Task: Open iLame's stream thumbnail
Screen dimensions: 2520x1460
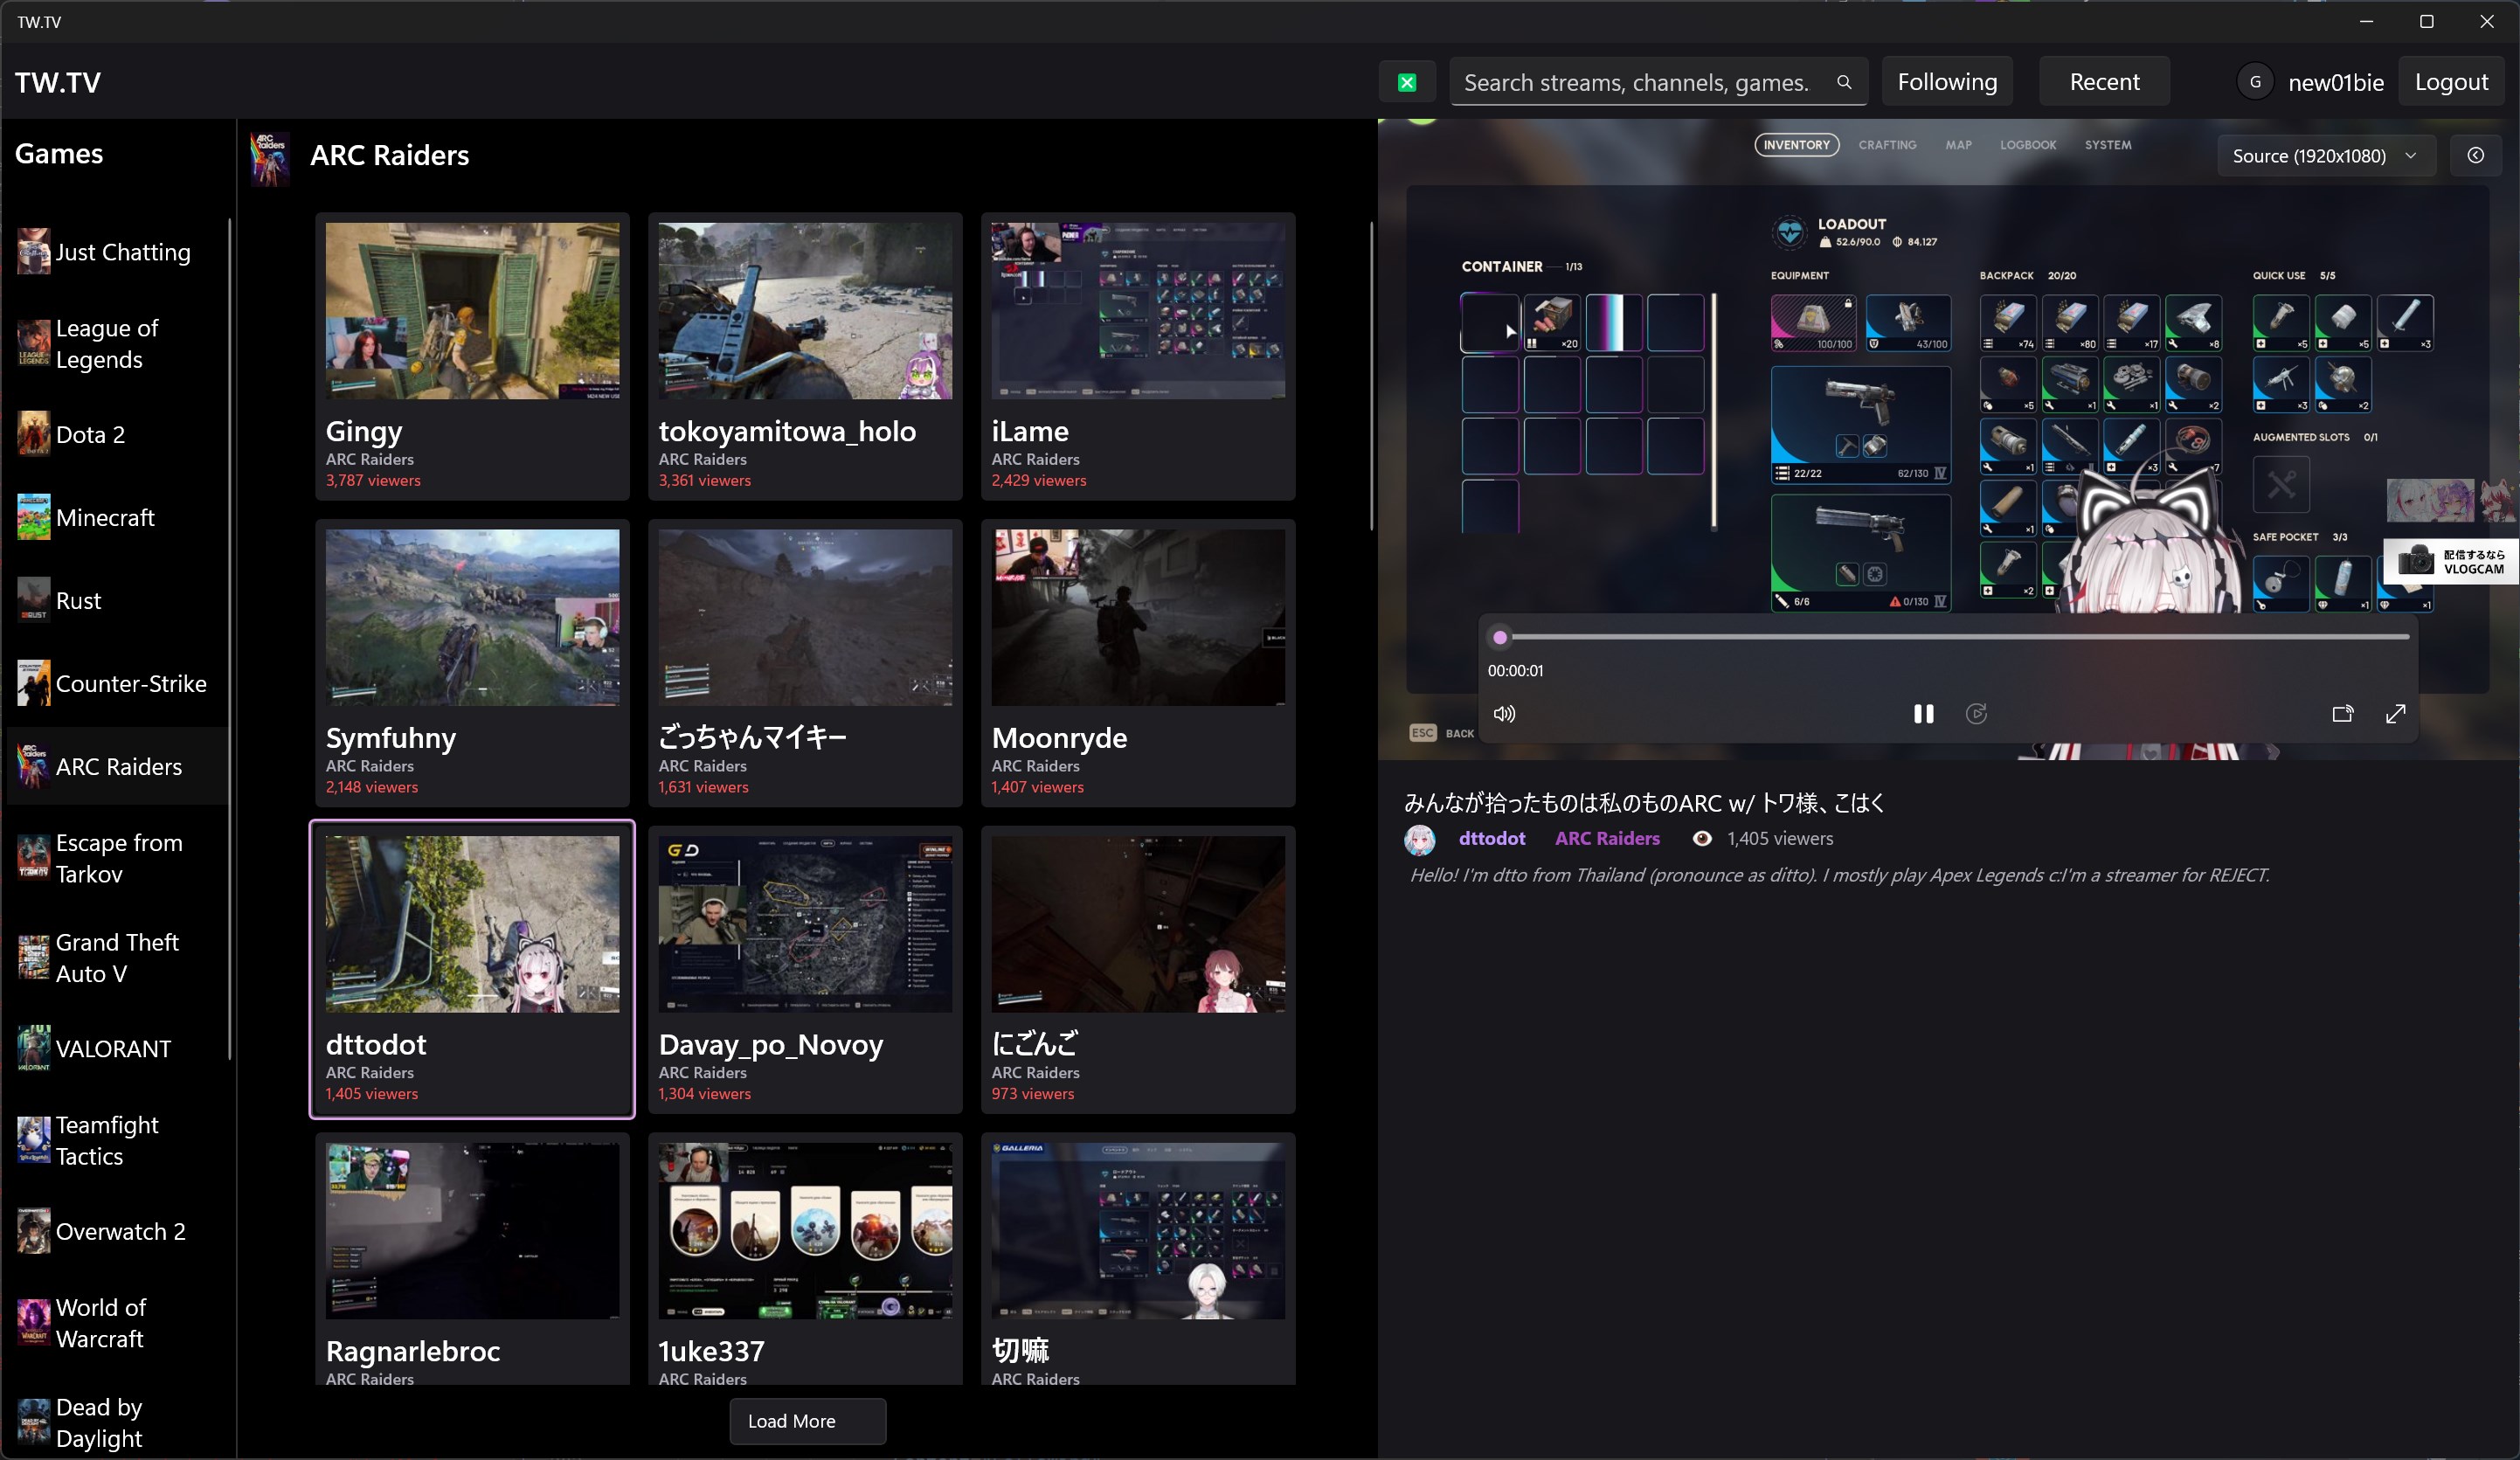Action: (1138, 311)
